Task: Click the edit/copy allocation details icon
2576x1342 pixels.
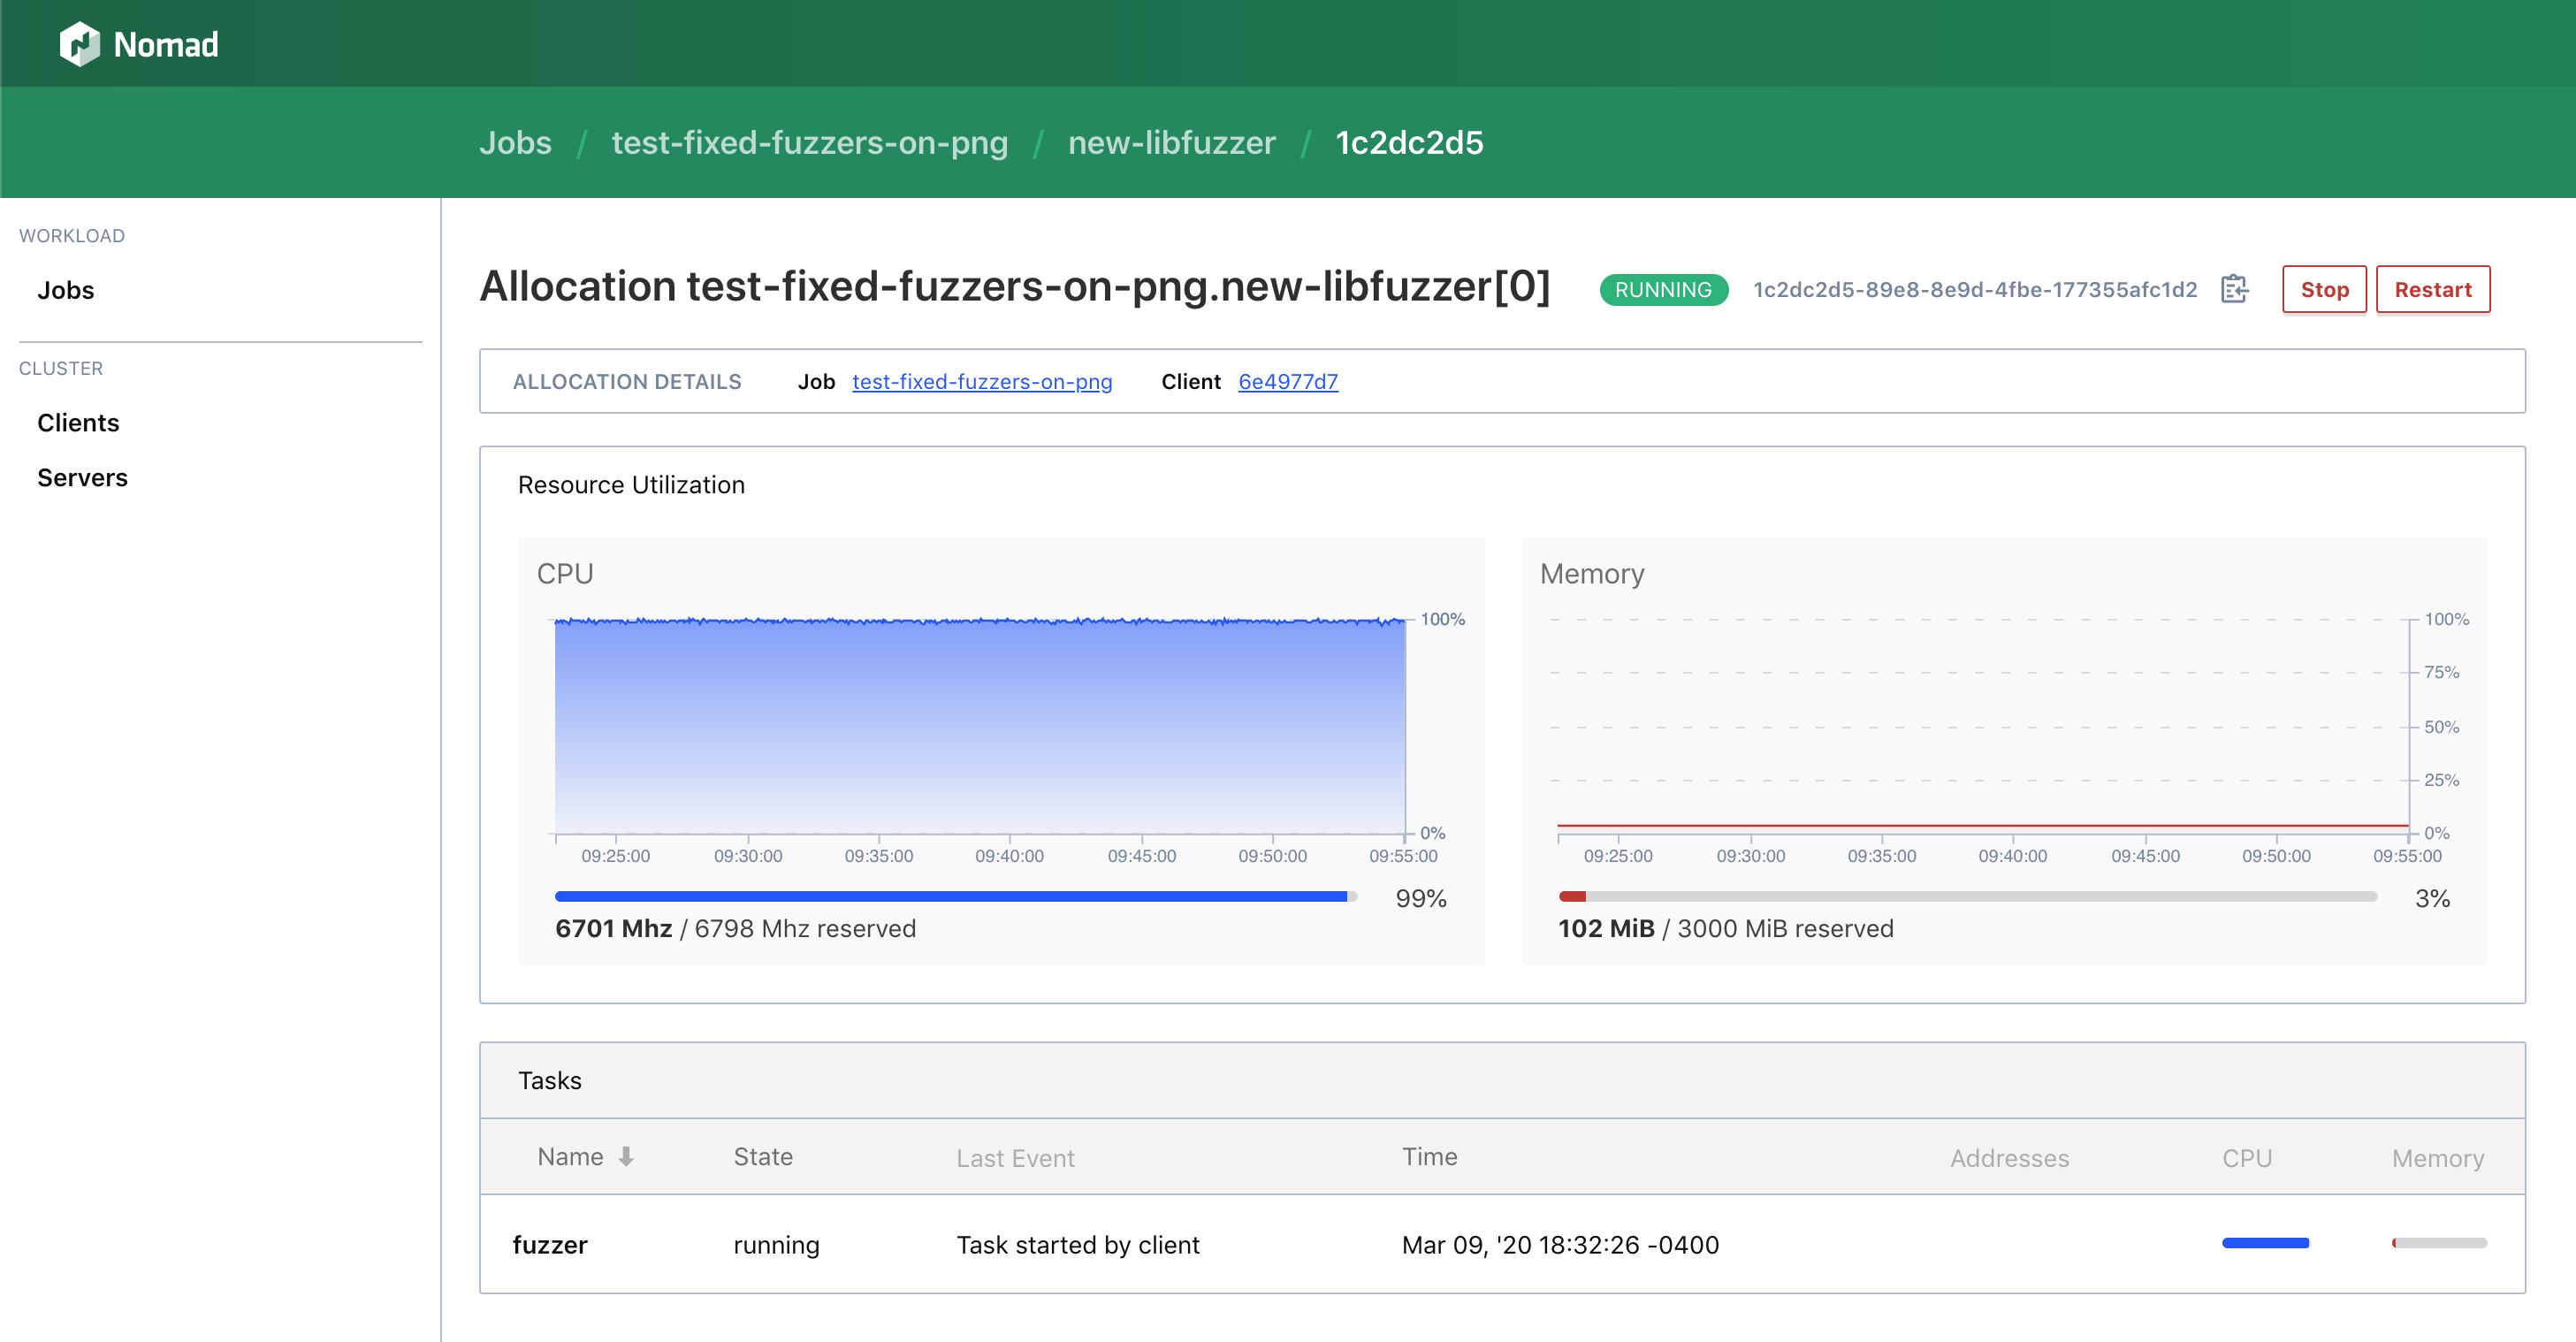Action: click(x=2232, y=288)
